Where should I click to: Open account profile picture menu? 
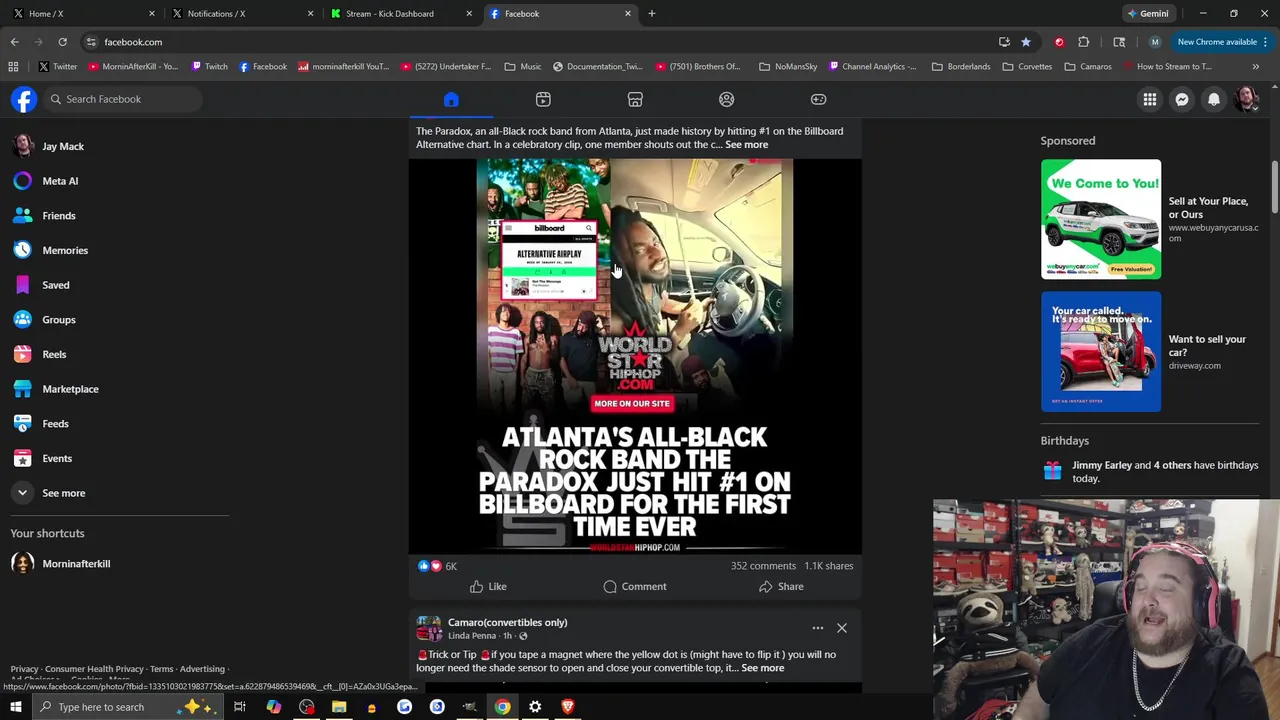(x=1247, y=99)
